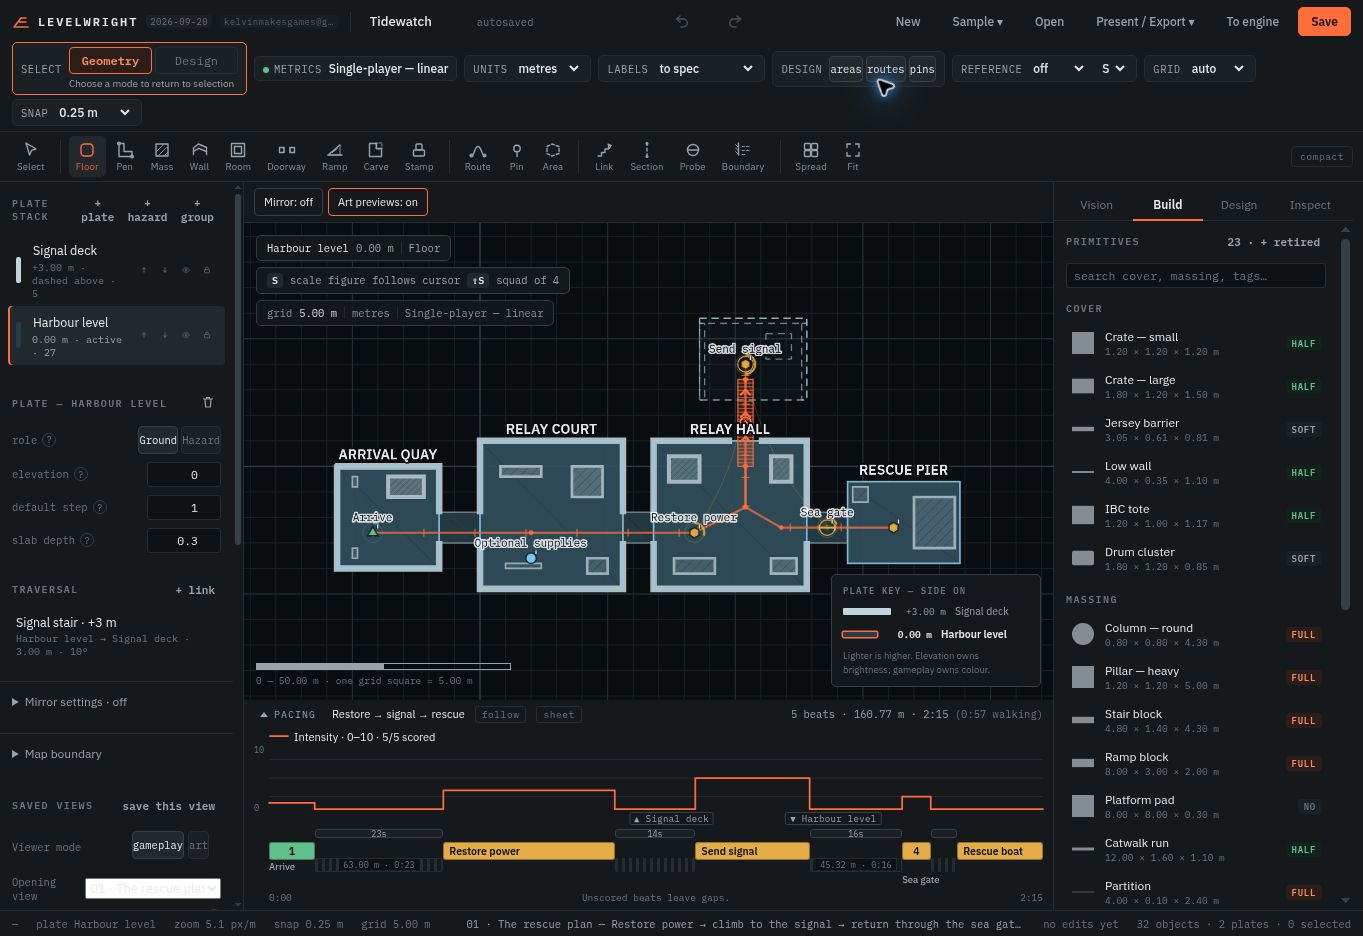This screenshot has width=1363, height=936.
Task: Click the orange Save button
Action: tap(1324, 22)
